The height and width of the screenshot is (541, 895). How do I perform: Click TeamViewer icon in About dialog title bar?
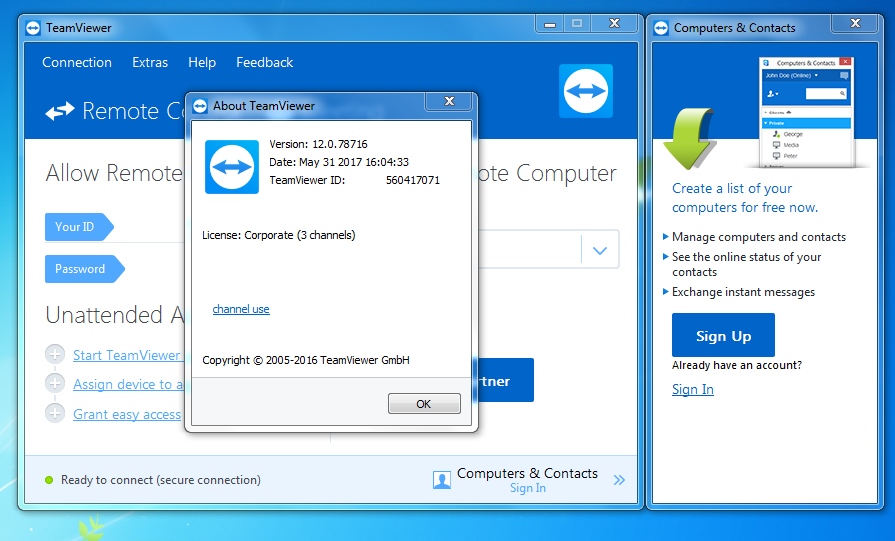(x=200, y=106)
